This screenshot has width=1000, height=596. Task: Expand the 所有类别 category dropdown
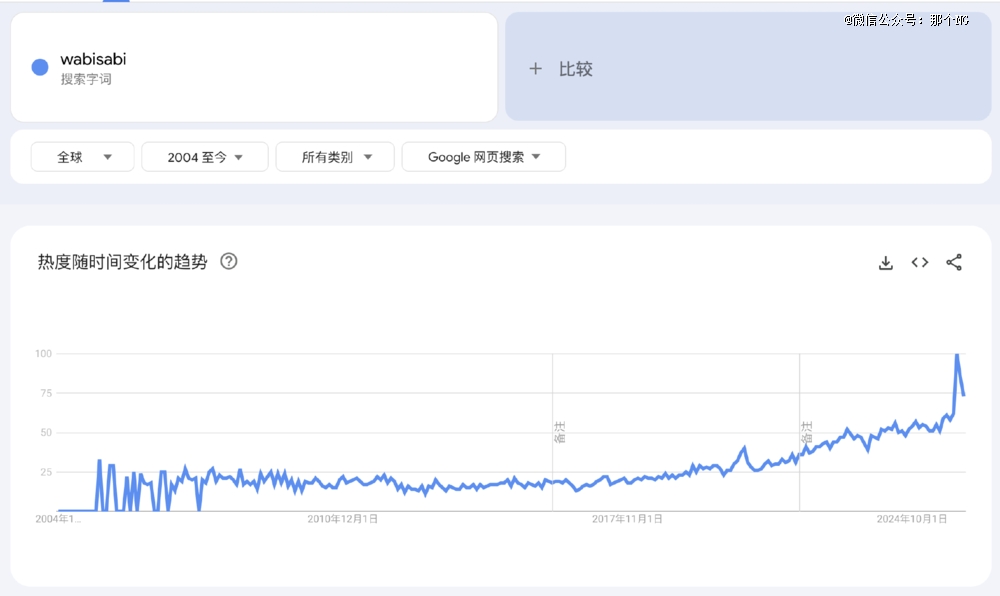pos(335,157)
